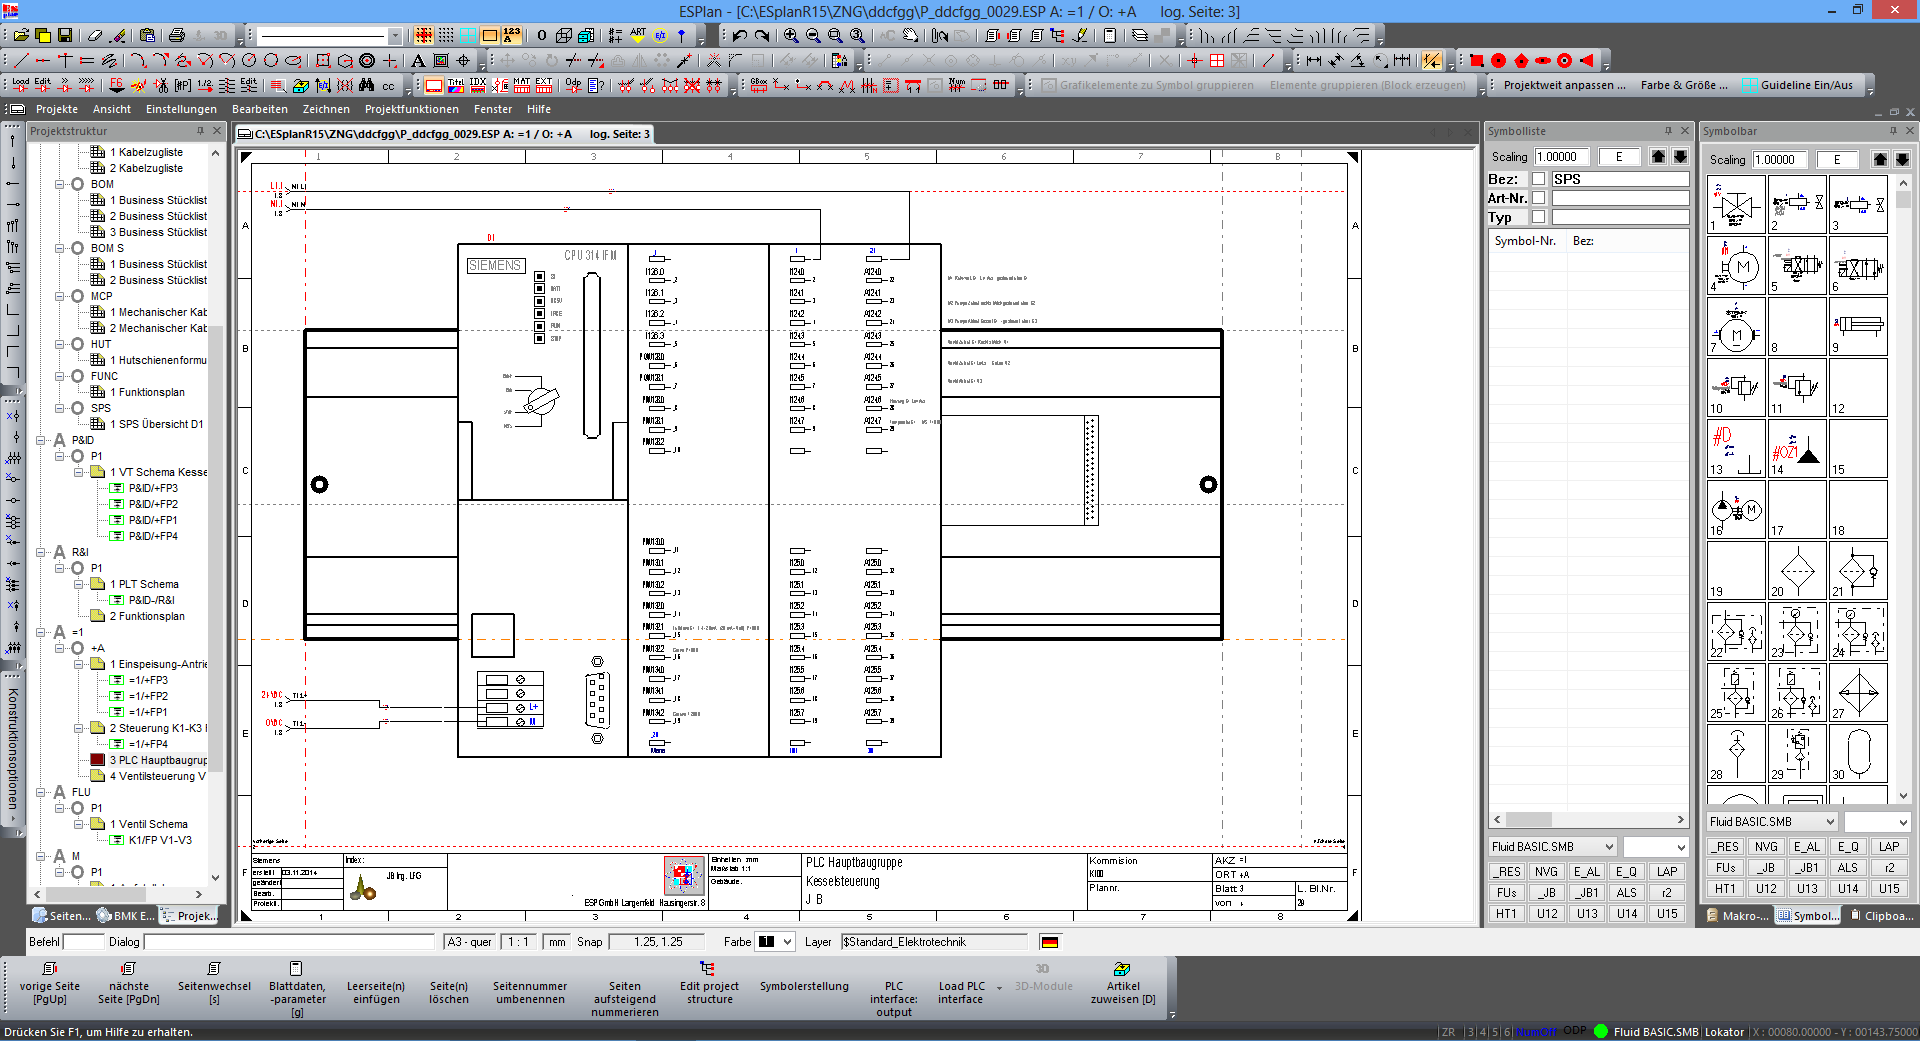The height and width of the screenshot is (1041, 1920).
Task: Click the 'Seite(n) löschen' button
Action: point(448,992)
